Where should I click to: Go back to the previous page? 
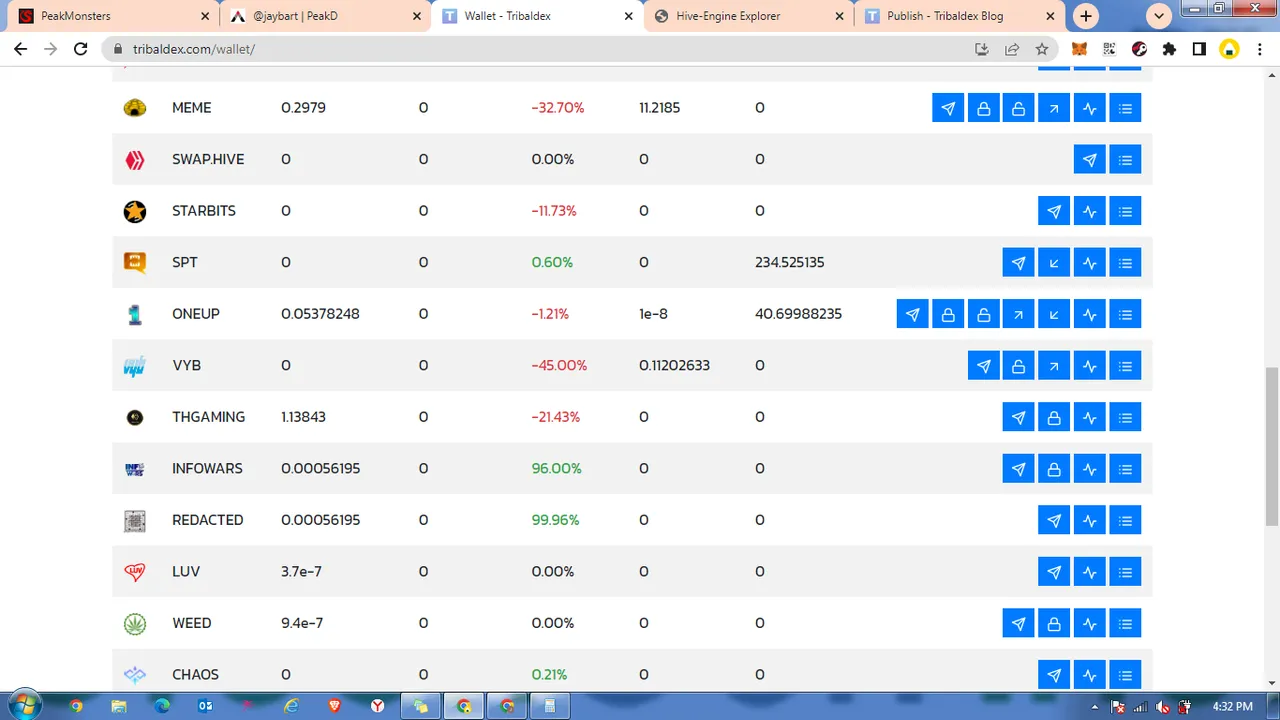pos(21,49)
